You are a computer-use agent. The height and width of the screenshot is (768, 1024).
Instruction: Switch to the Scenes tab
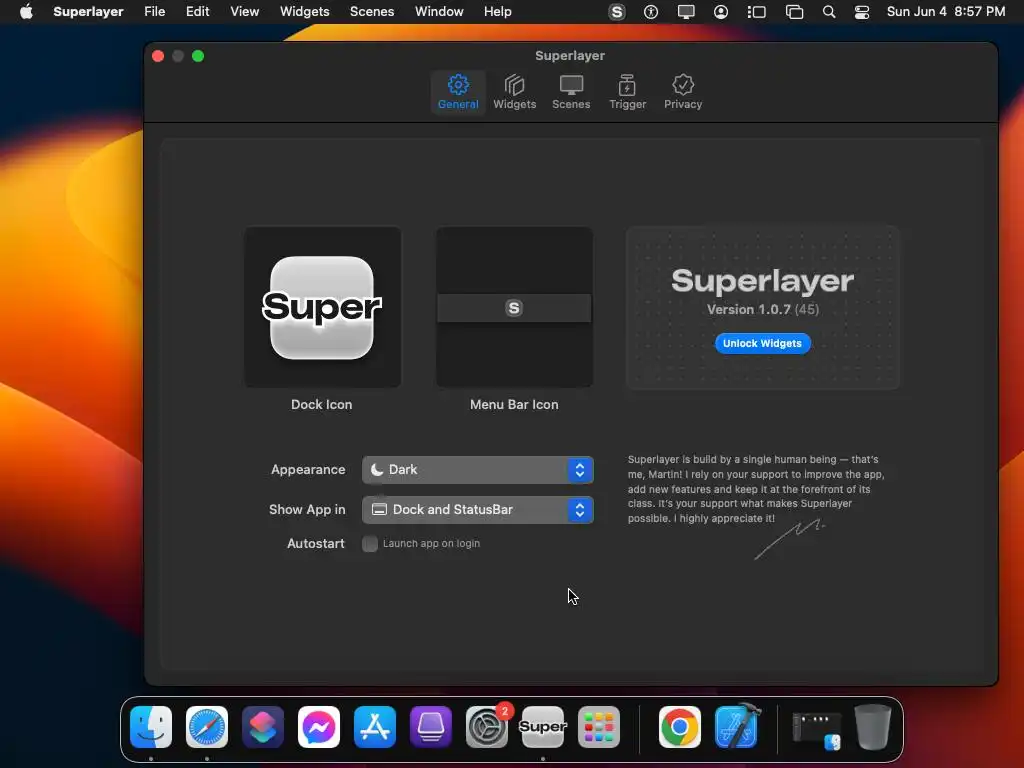(x=571, y=92)
